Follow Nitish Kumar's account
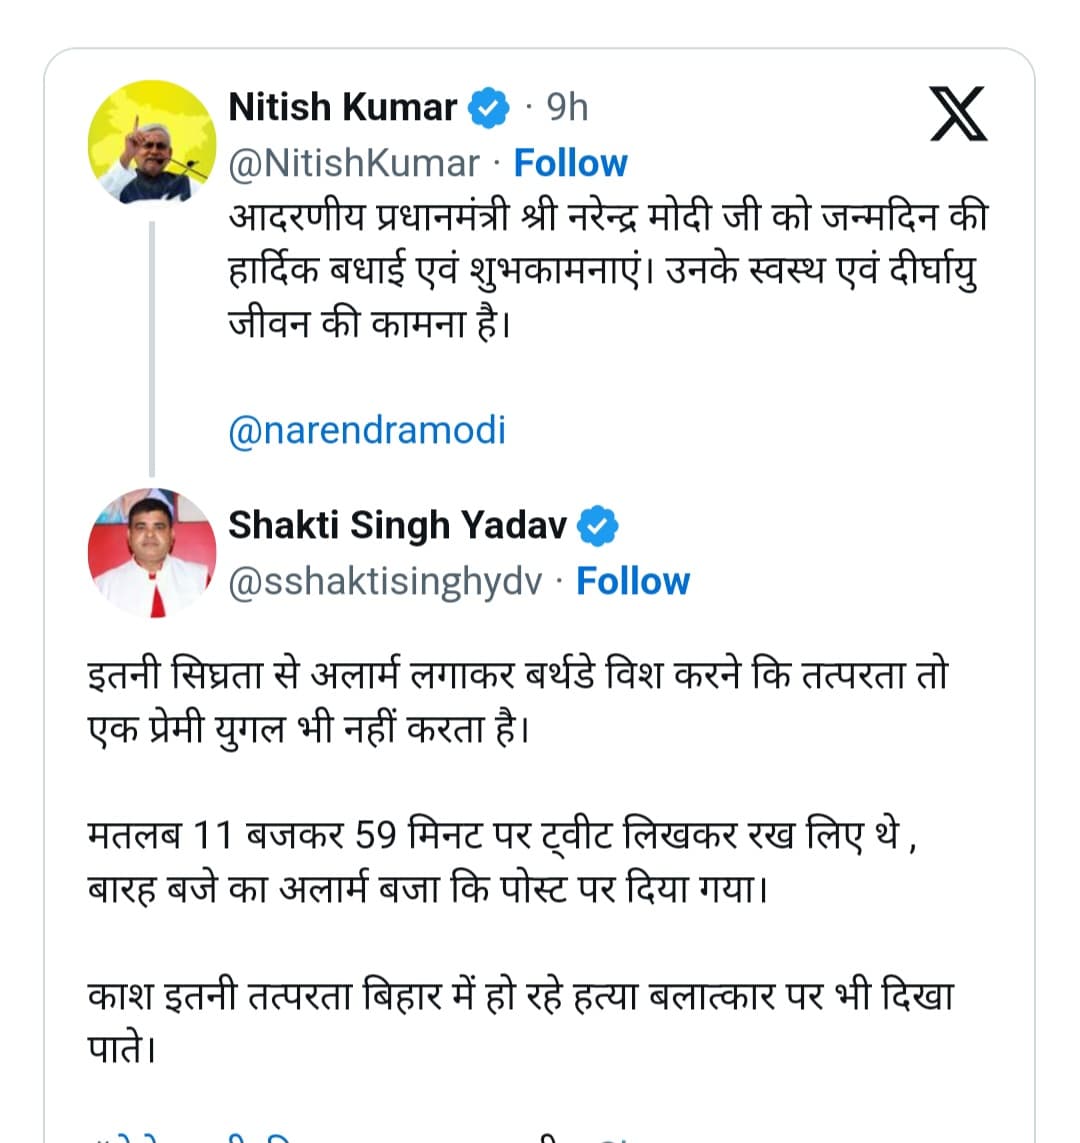This screenshot has width=1080, height=1143. tap(570, 162)
